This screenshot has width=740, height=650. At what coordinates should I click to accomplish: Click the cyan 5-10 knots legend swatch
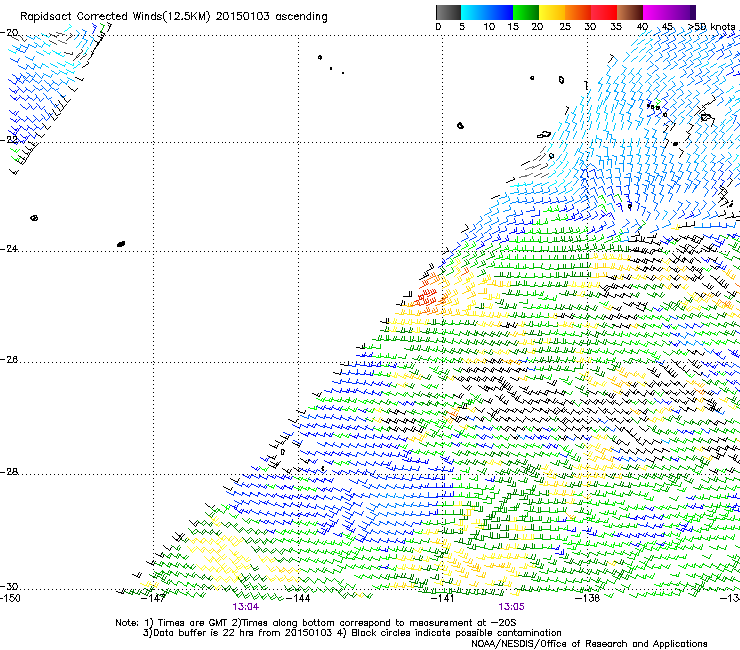tap(474, 12)
